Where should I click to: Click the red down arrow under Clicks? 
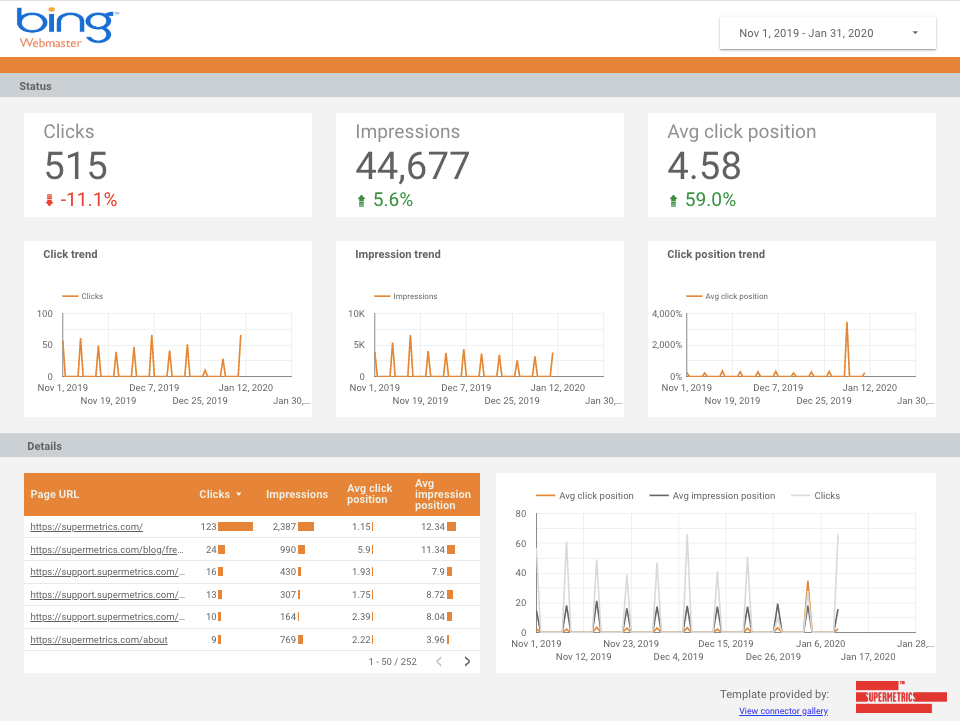tap(49, 200)
